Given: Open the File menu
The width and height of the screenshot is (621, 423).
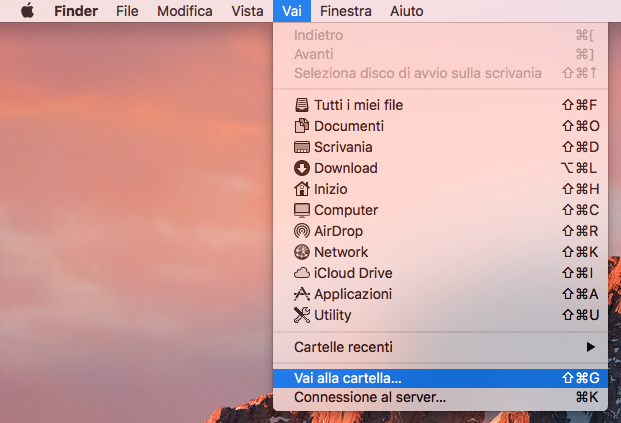Looking at the screenshot, I should point(127,11).
